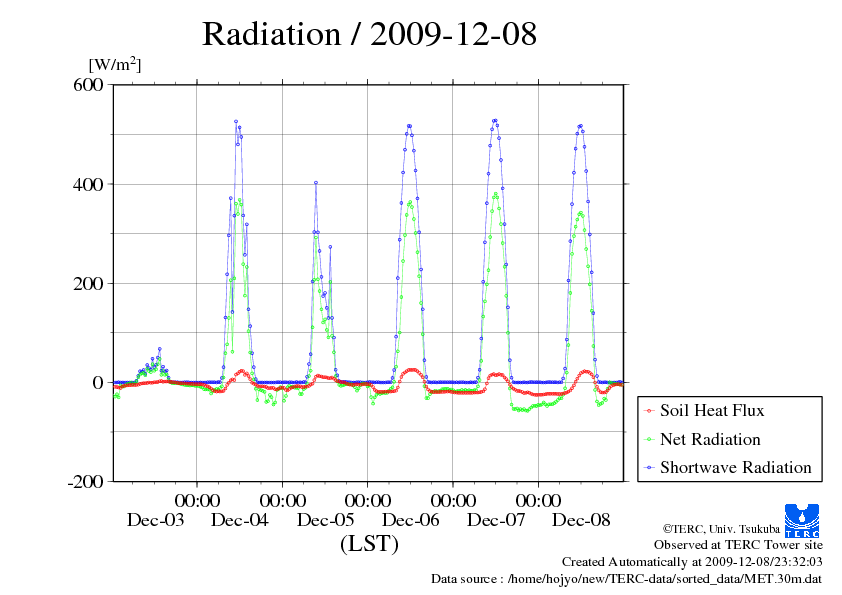Click the Dec-04 shortwave radiation peak
This screenshot has width=842, height=595.
pyautogui.click(x=236, y=122)
